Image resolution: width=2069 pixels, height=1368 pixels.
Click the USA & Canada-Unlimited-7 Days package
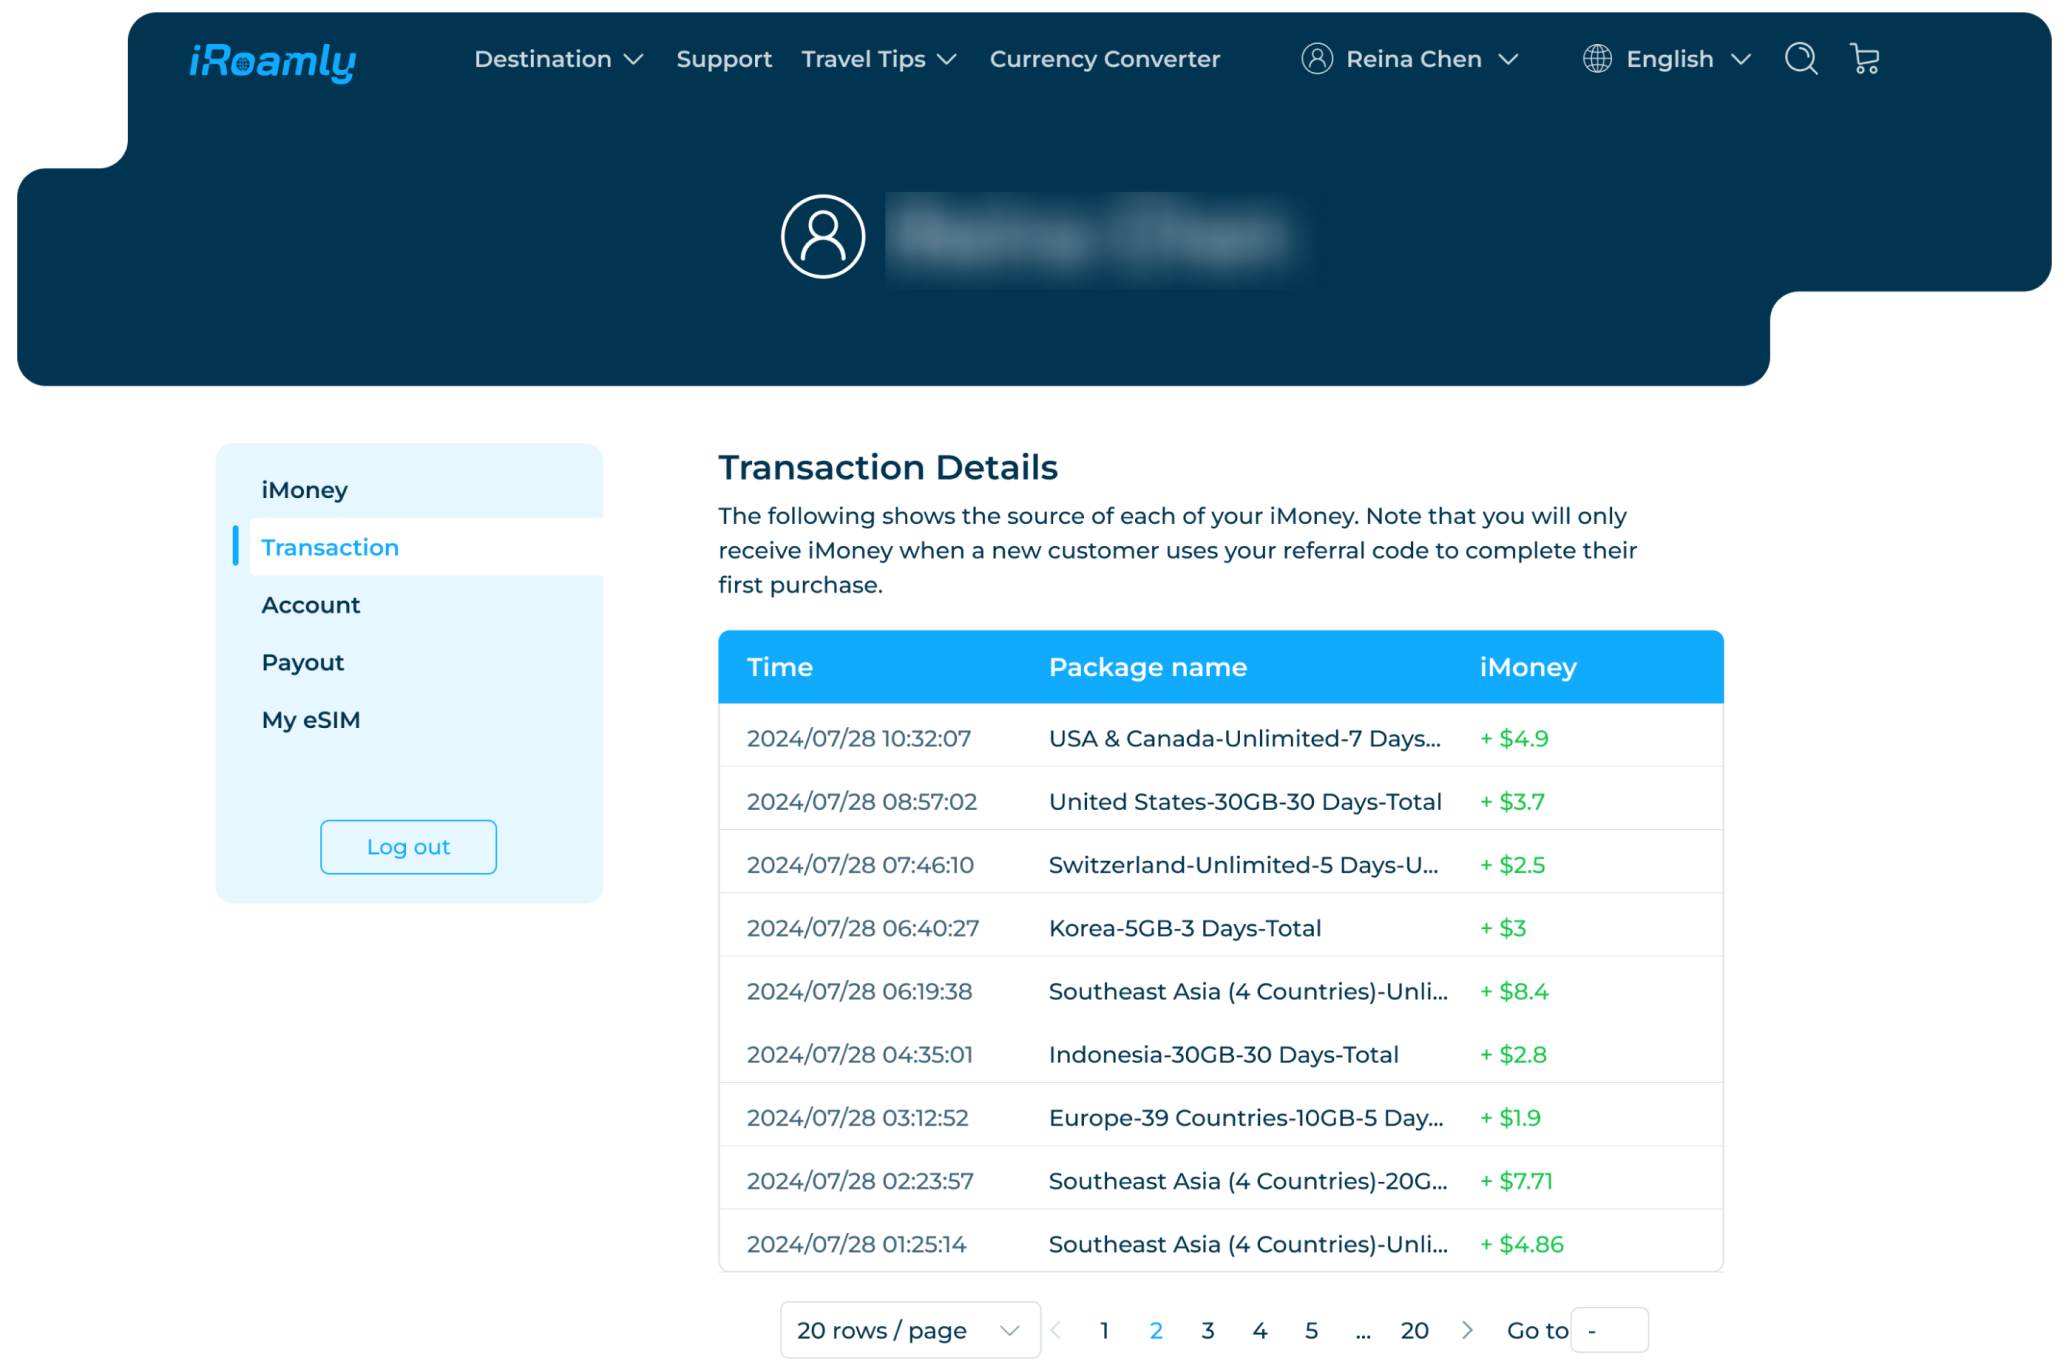1245,738
